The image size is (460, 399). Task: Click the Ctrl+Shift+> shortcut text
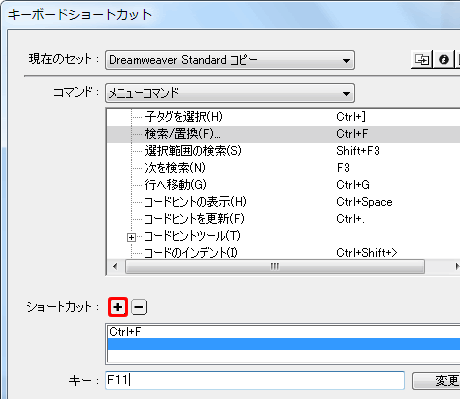(x=367, y=253)
